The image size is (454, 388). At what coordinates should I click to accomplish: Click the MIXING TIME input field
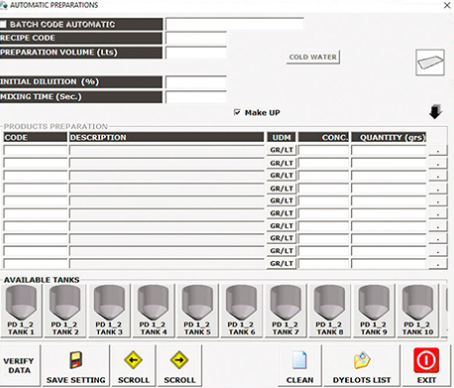point(196,97)
